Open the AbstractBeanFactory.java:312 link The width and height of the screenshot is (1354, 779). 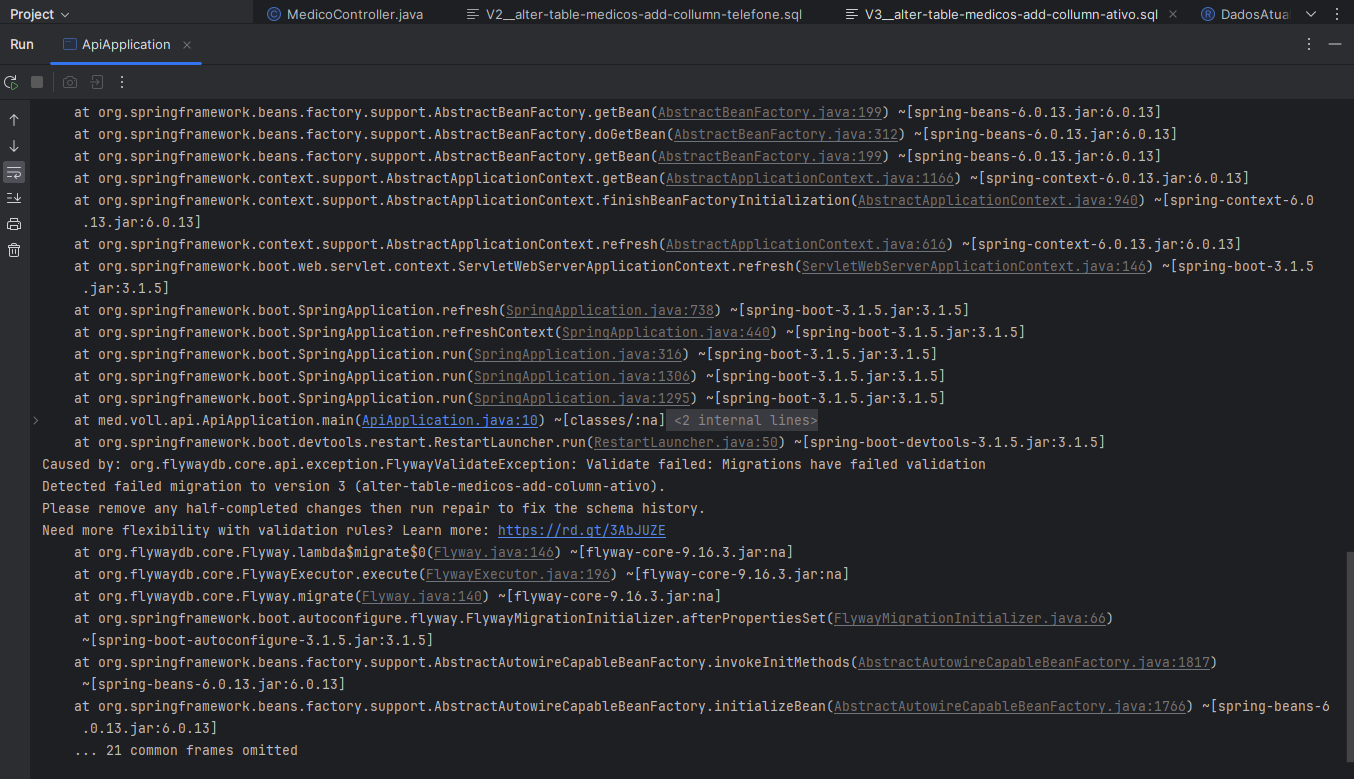[785, 135]
